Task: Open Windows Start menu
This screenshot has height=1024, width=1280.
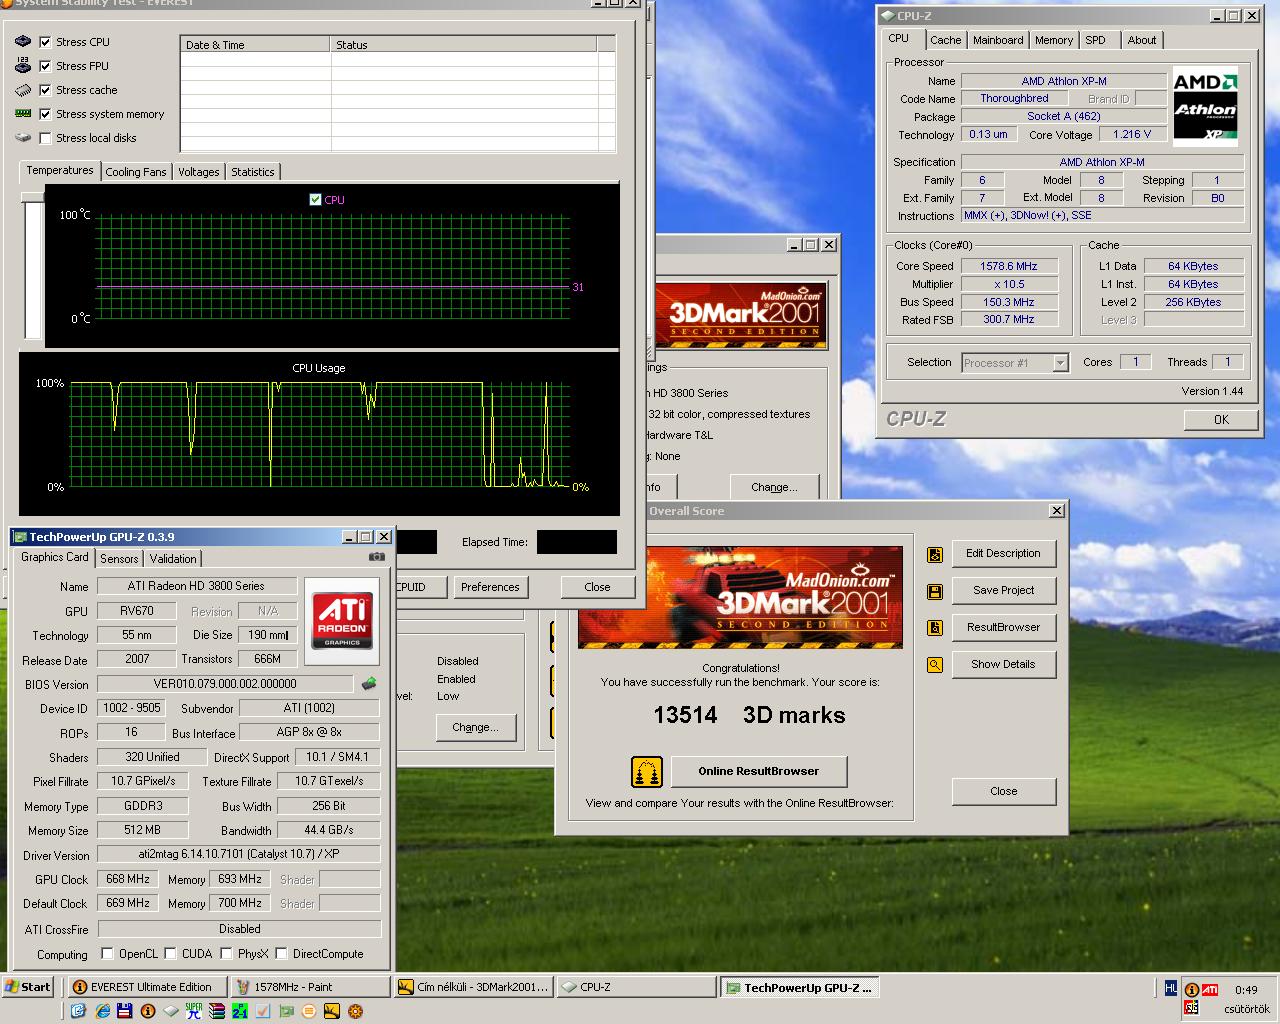Action: [28, 987]
